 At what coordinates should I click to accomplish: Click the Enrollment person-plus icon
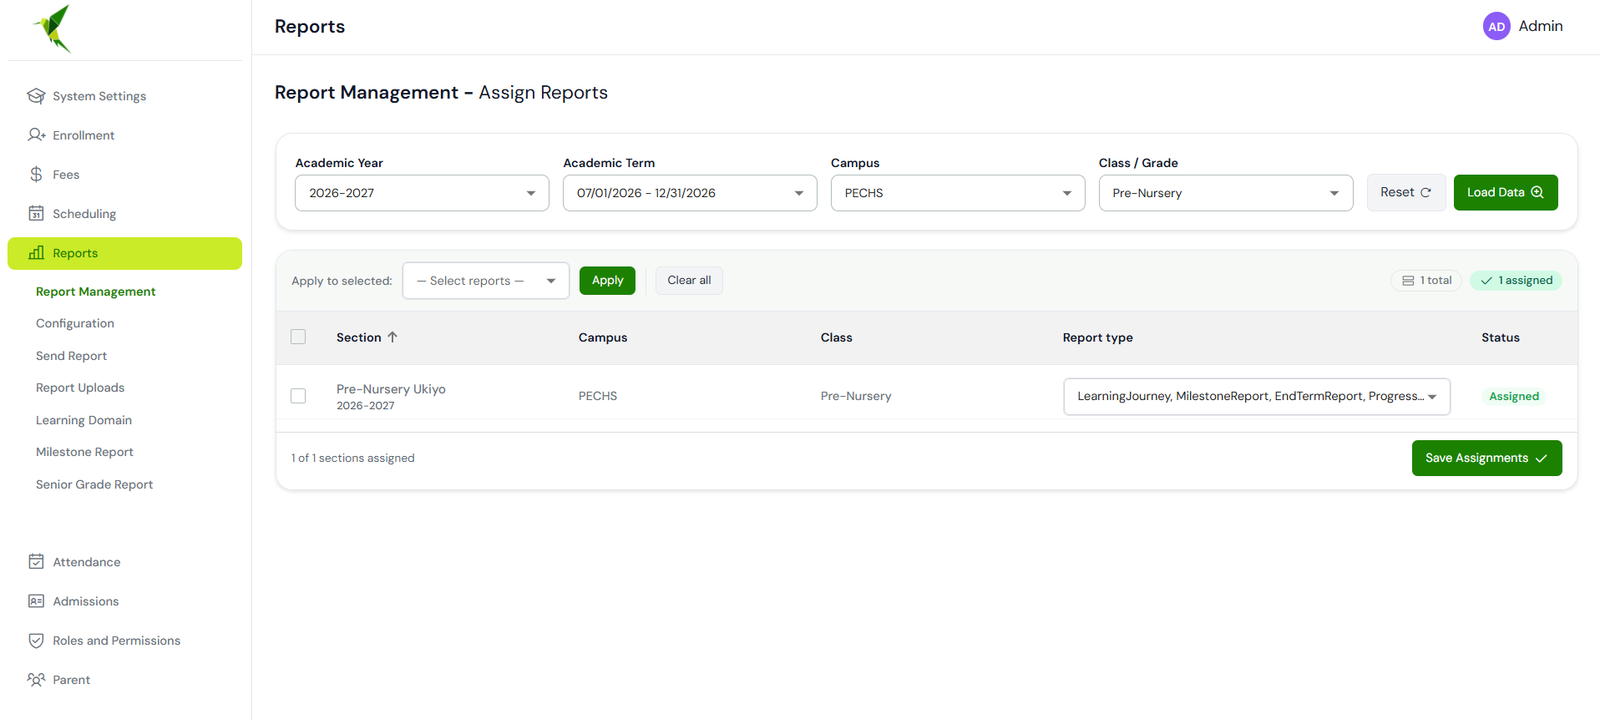[36, 135]
